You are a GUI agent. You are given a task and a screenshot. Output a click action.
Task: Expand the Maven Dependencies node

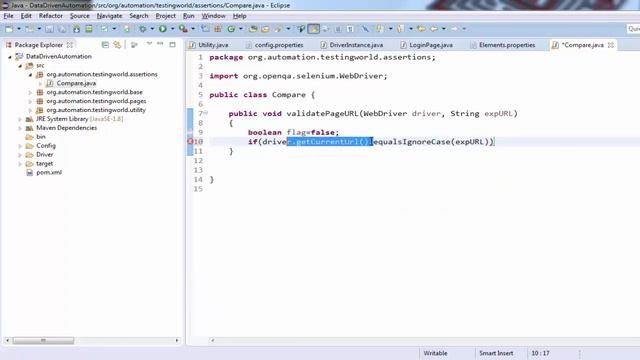[x=20, y=128]
